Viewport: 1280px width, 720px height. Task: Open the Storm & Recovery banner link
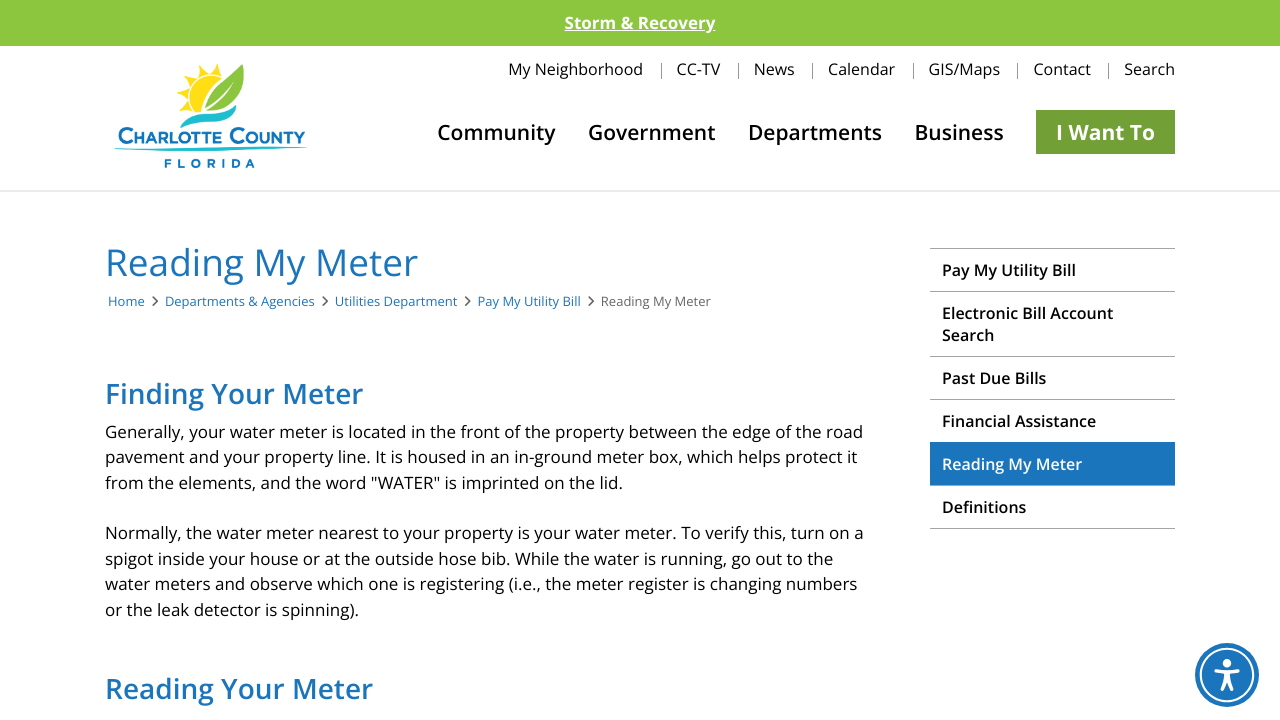click(639, 22)
